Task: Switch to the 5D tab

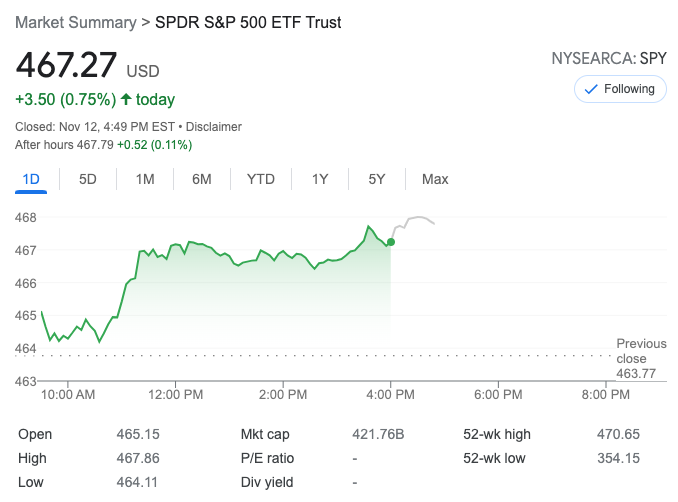Action: [88, 179]
